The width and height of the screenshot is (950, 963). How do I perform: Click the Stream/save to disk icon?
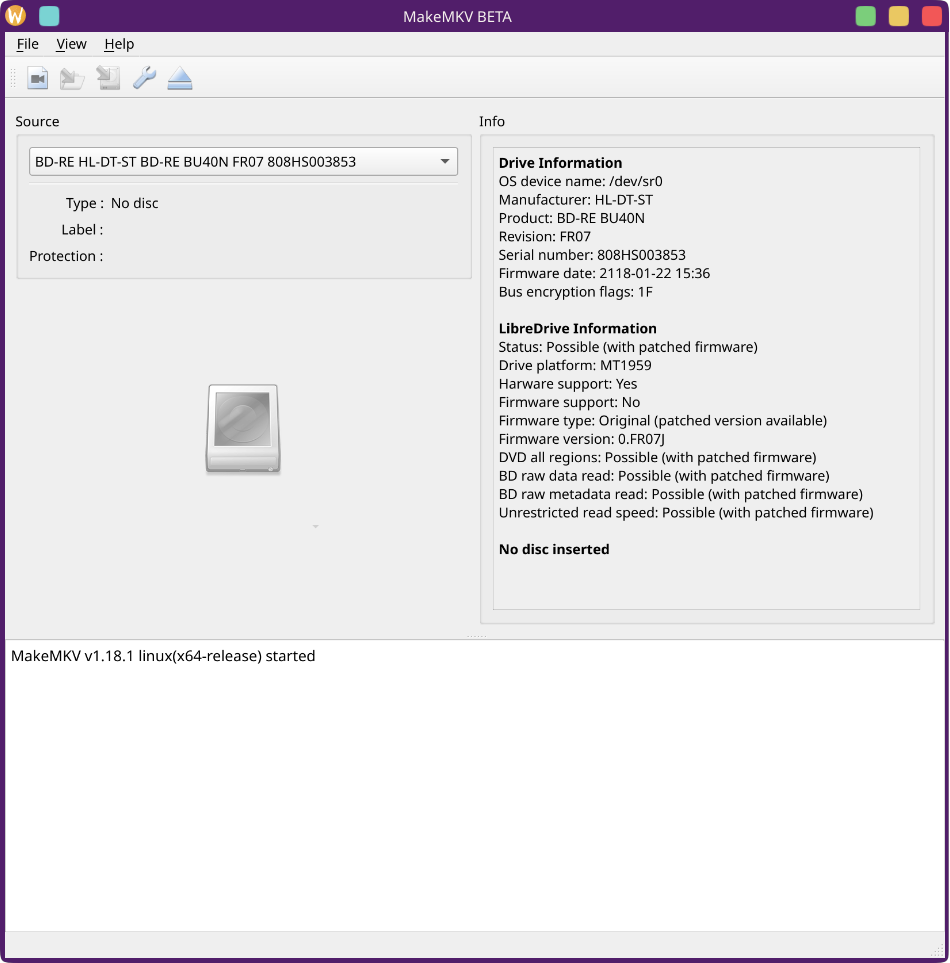click(x=108, y=78)
